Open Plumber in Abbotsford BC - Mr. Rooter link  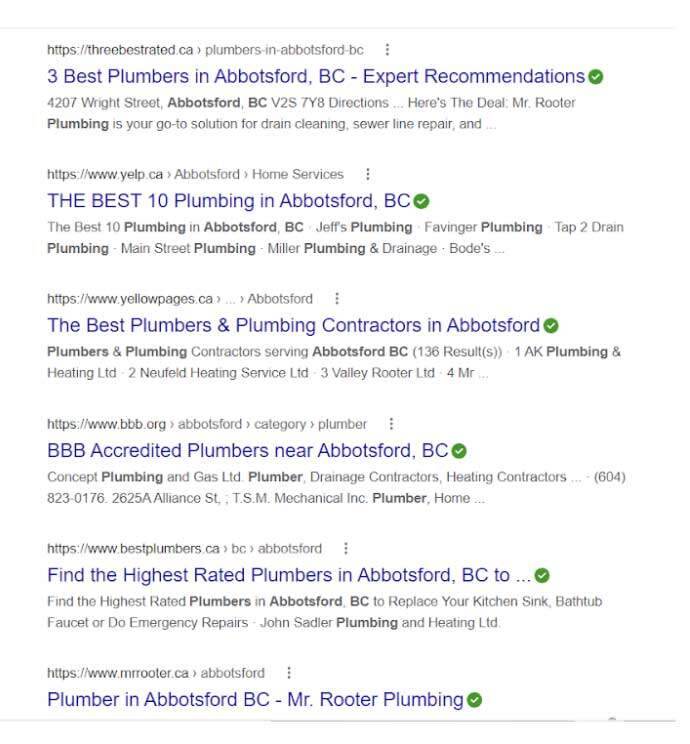[255, 699]
